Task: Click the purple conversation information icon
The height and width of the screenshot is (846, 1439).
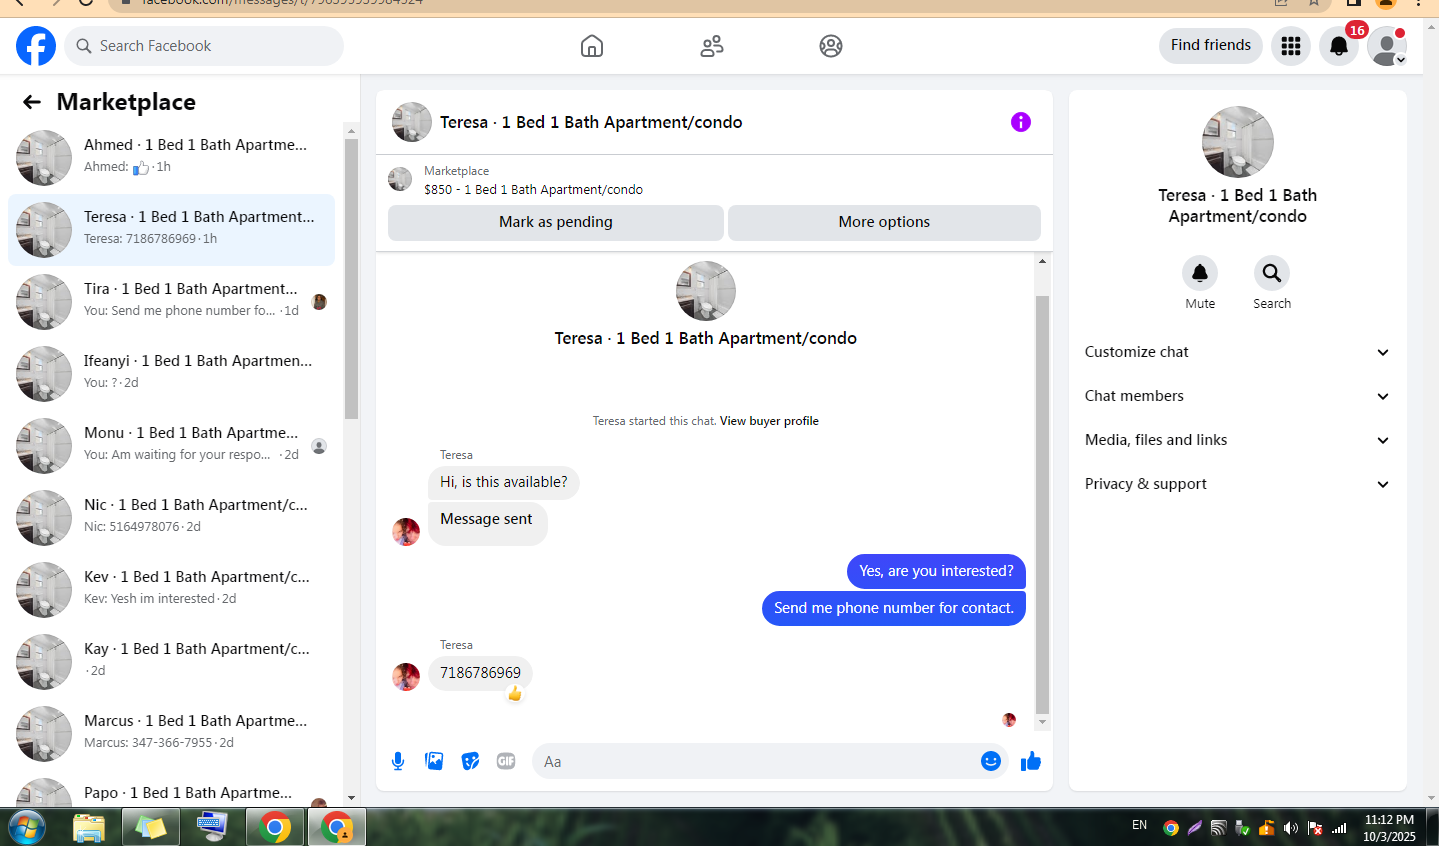Action: click(1021, 122)
